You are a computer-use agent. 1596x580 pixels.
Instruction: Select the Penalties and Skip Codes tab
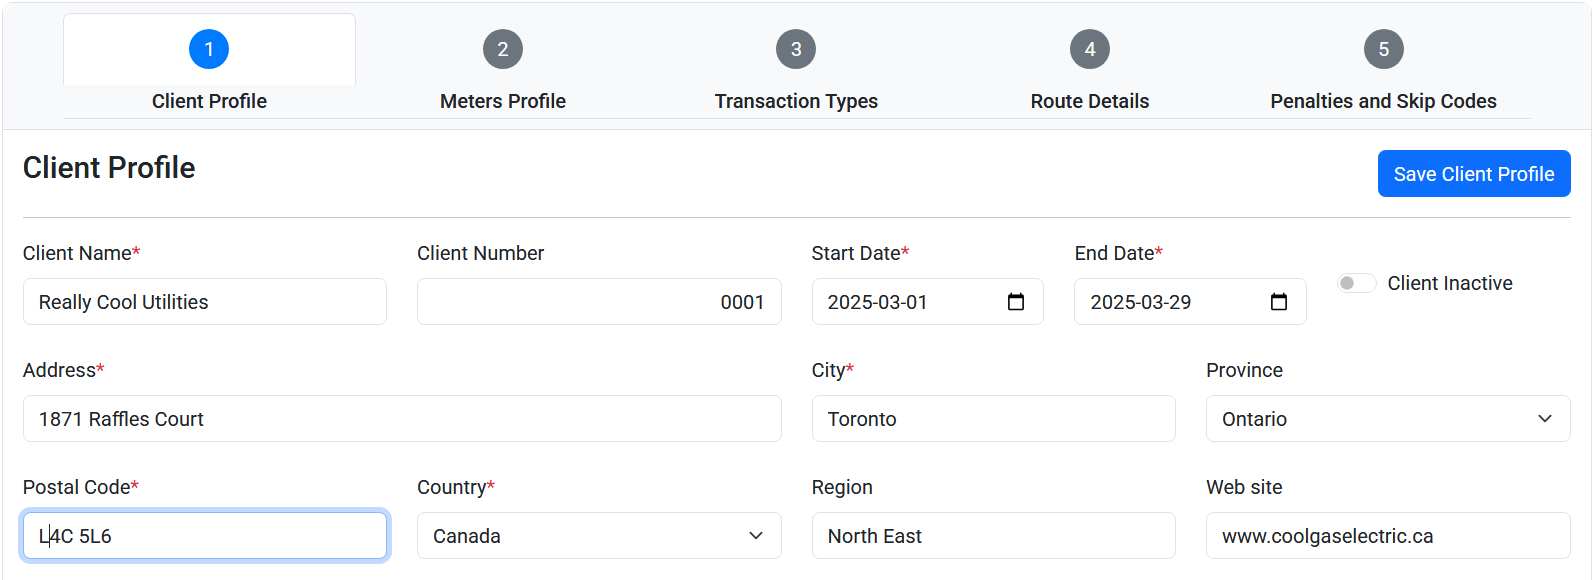coord(1384,101)
